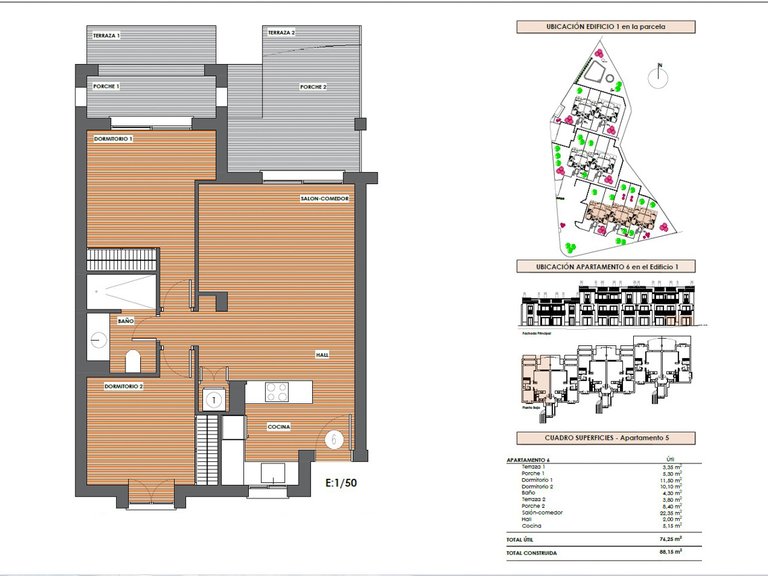Image resolution: width=768 pixels, height=576 pixels.
Task: Click the TOTAL CONSTRUIDA row in the table
Action: point(604,552)
